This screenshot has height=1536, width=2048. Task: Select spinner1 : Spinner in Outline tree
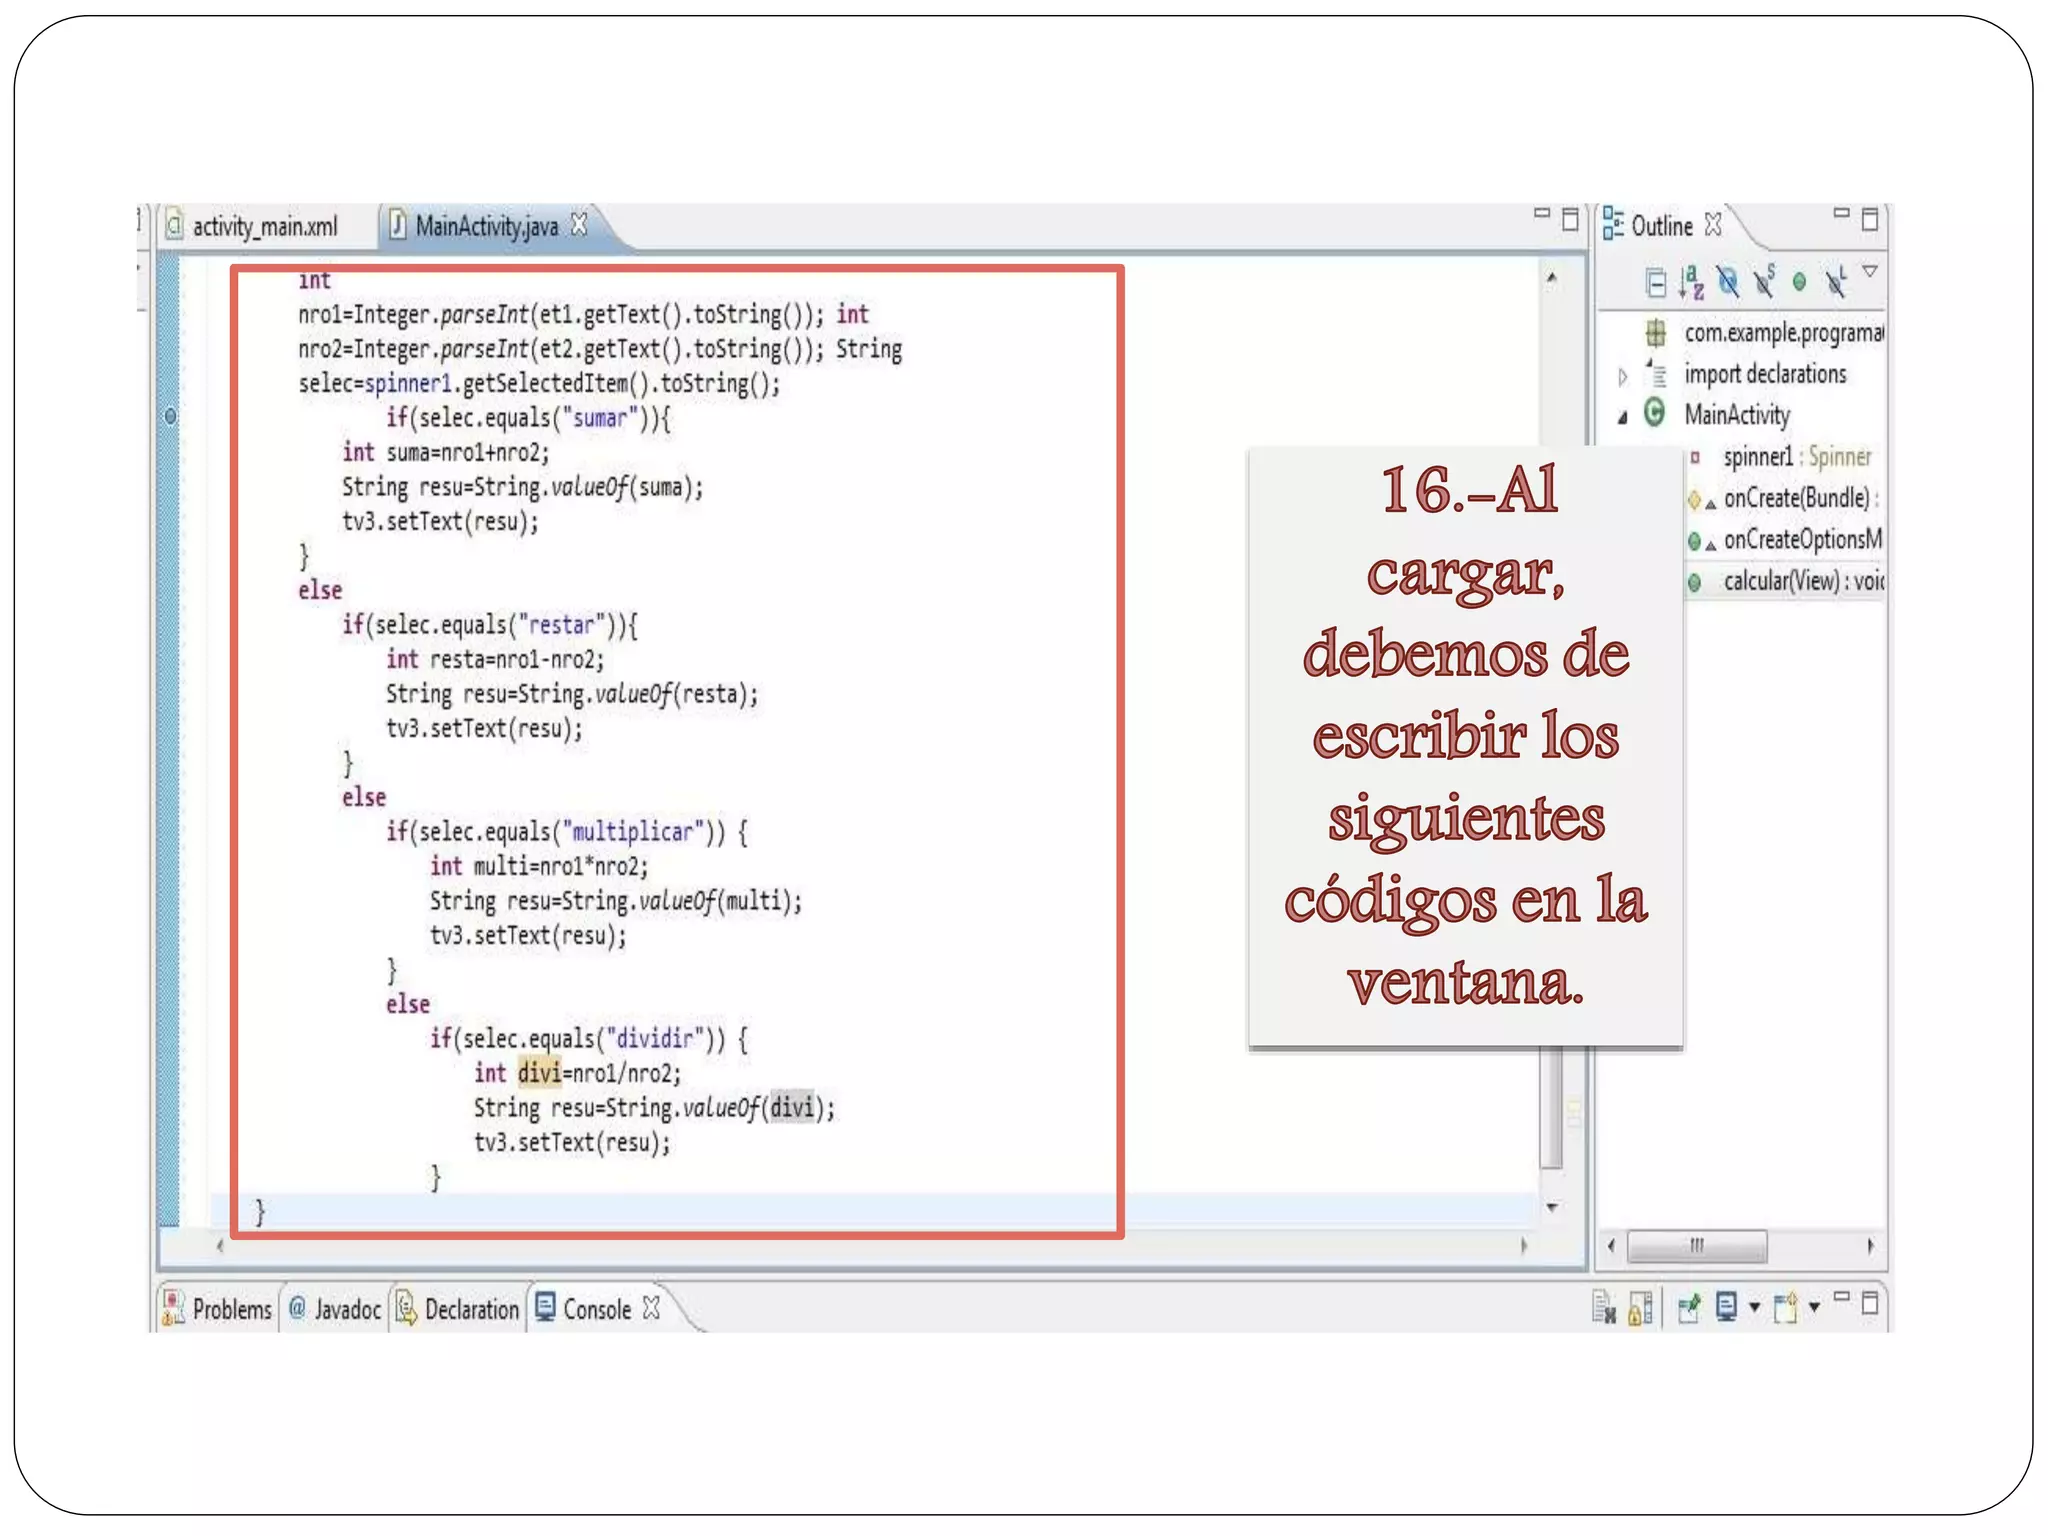click(x=1797, y=457)
